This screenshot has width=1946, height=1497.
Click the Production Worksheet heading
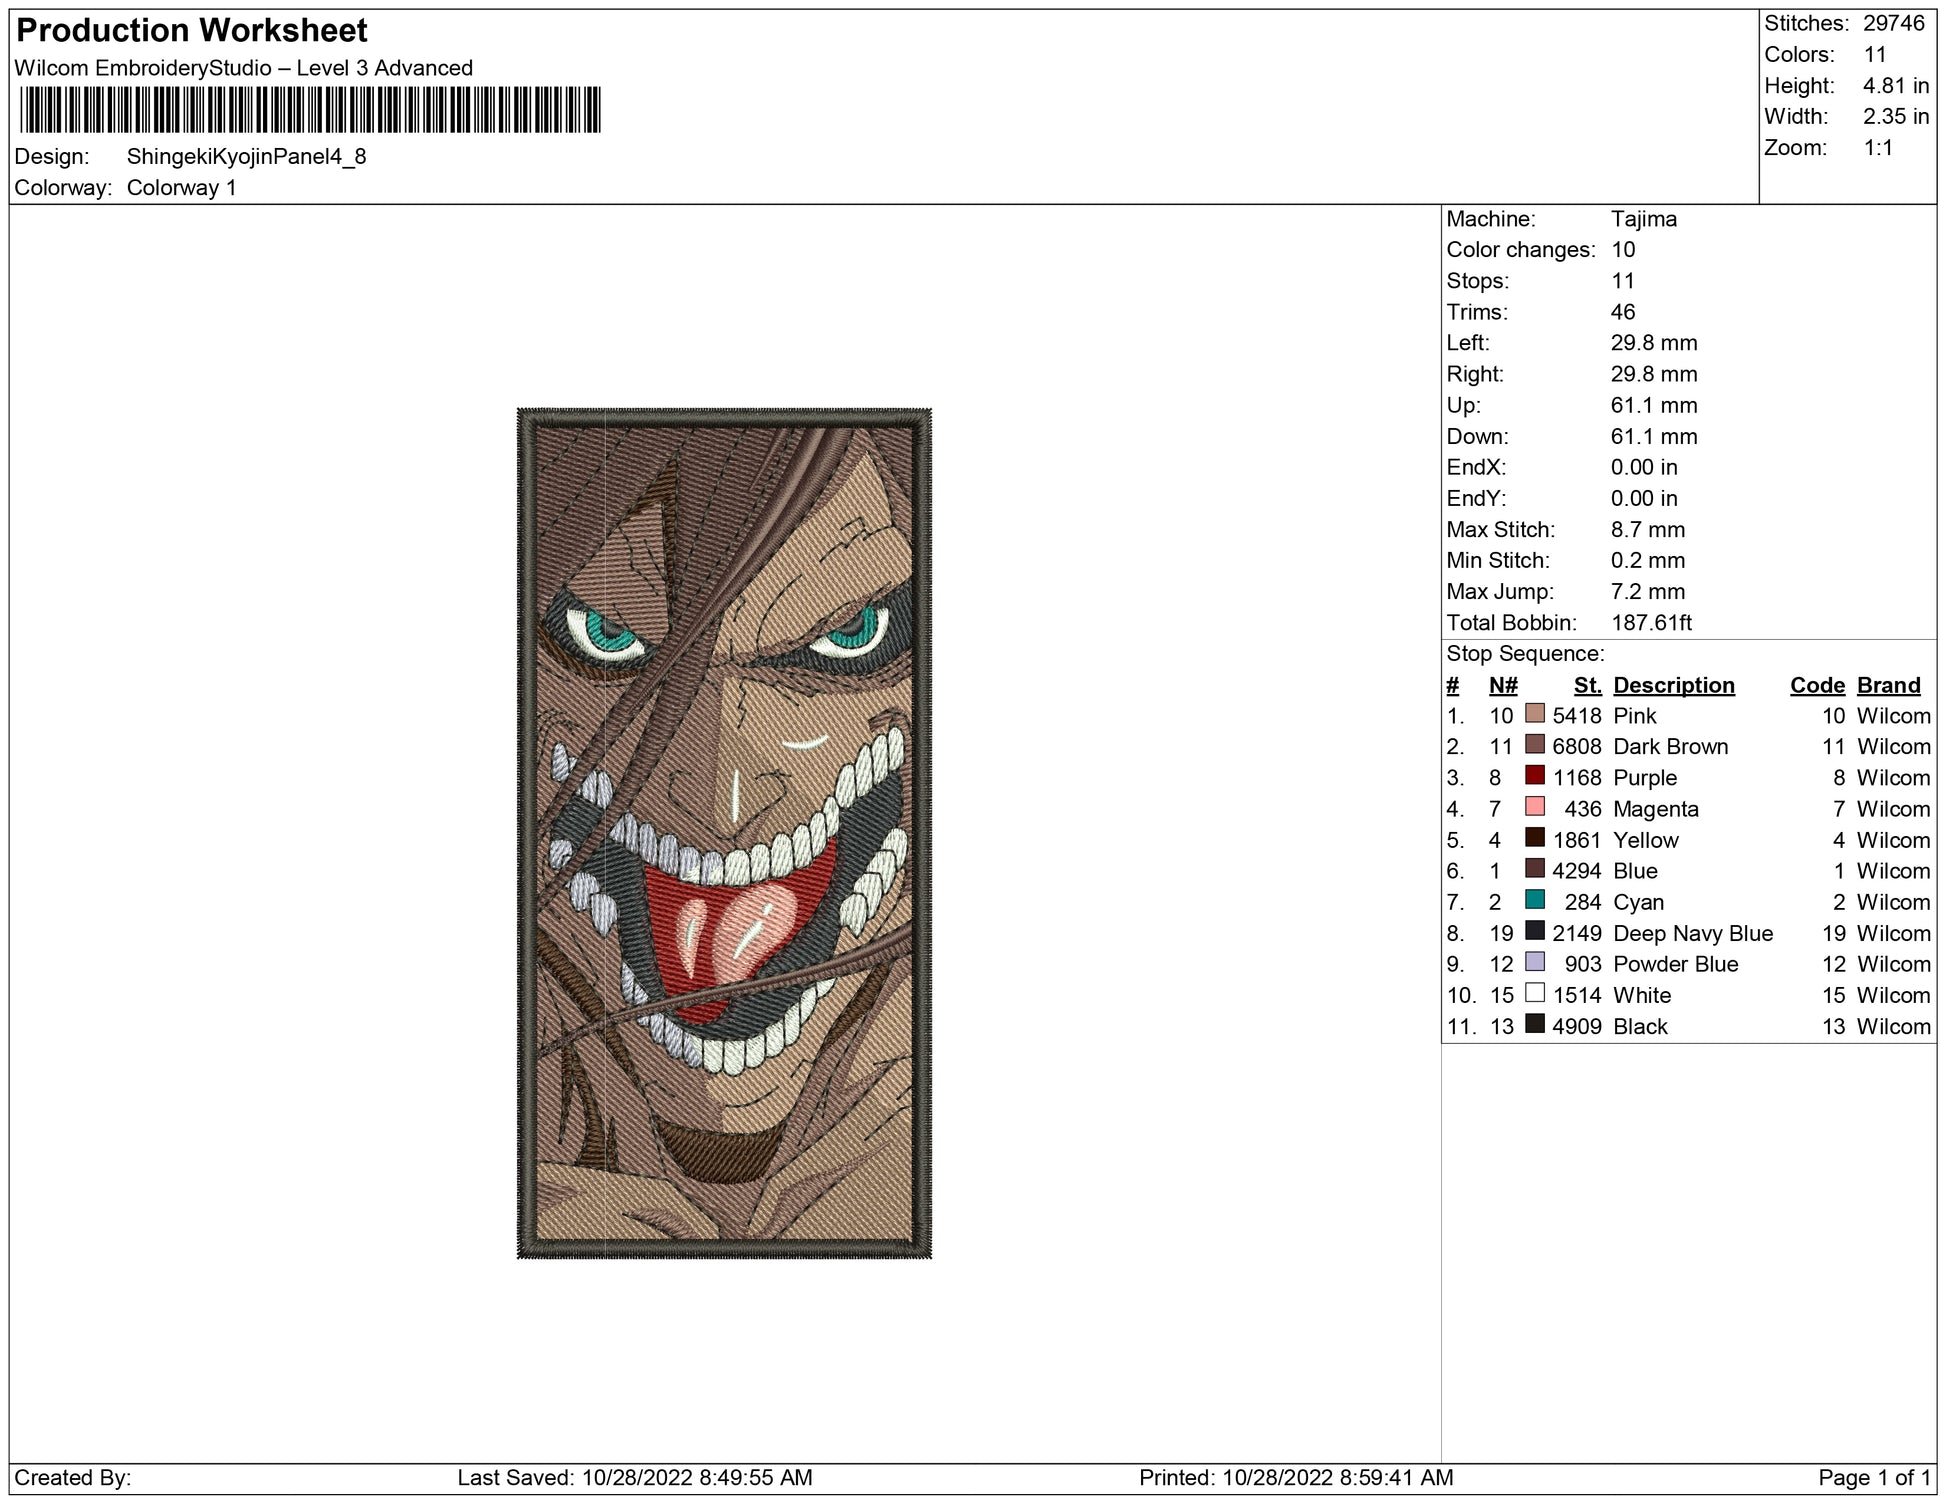(x=192, y=31)
